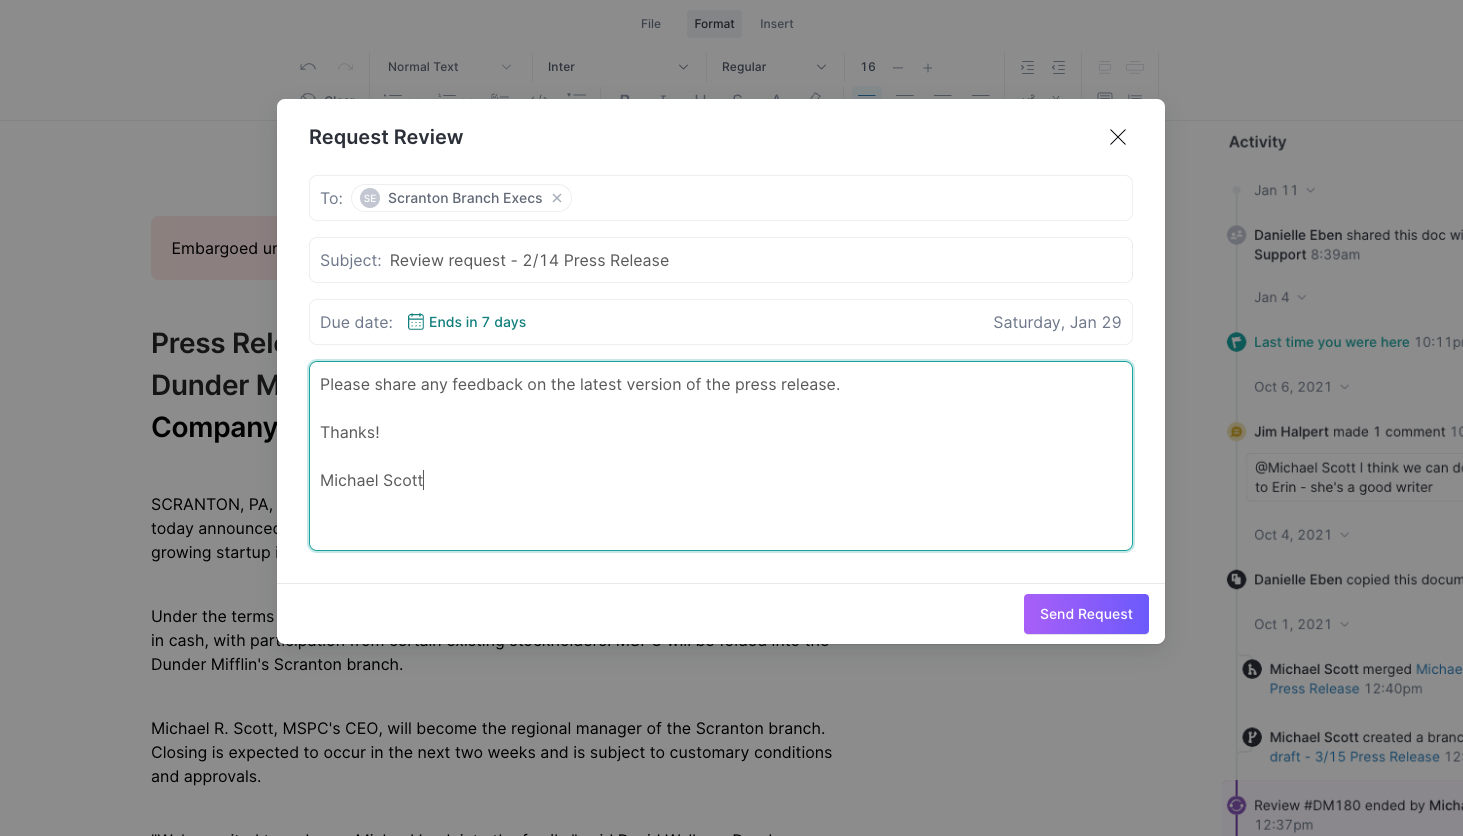The height and width of the screenshot is (836, 1463).
Task: Open the Normal Text style dropdown
Action: pos(449,66)
